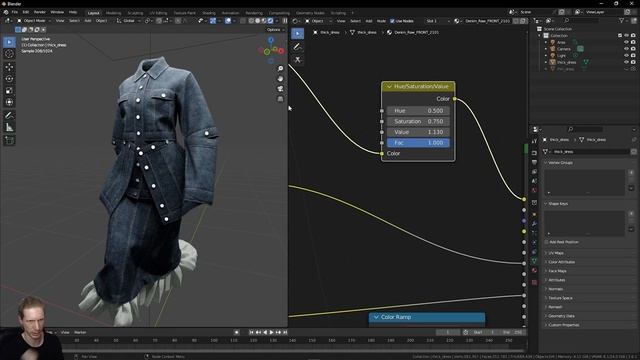Viewport: 640px width, 360px height.
Task: Toggle camera view icon in viewport
Action: click(280, 89)
